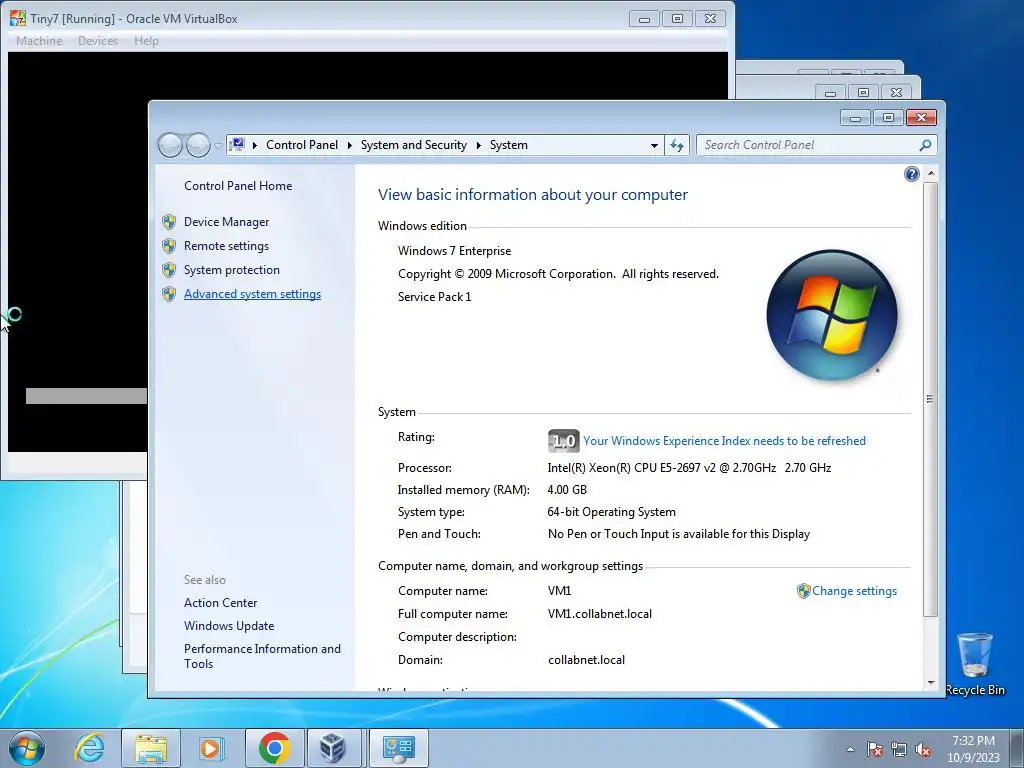Open the address bar history dropdown
The height and width of the screenshot is (768, 1024).
pyautogui.click(x=654, y=145)
